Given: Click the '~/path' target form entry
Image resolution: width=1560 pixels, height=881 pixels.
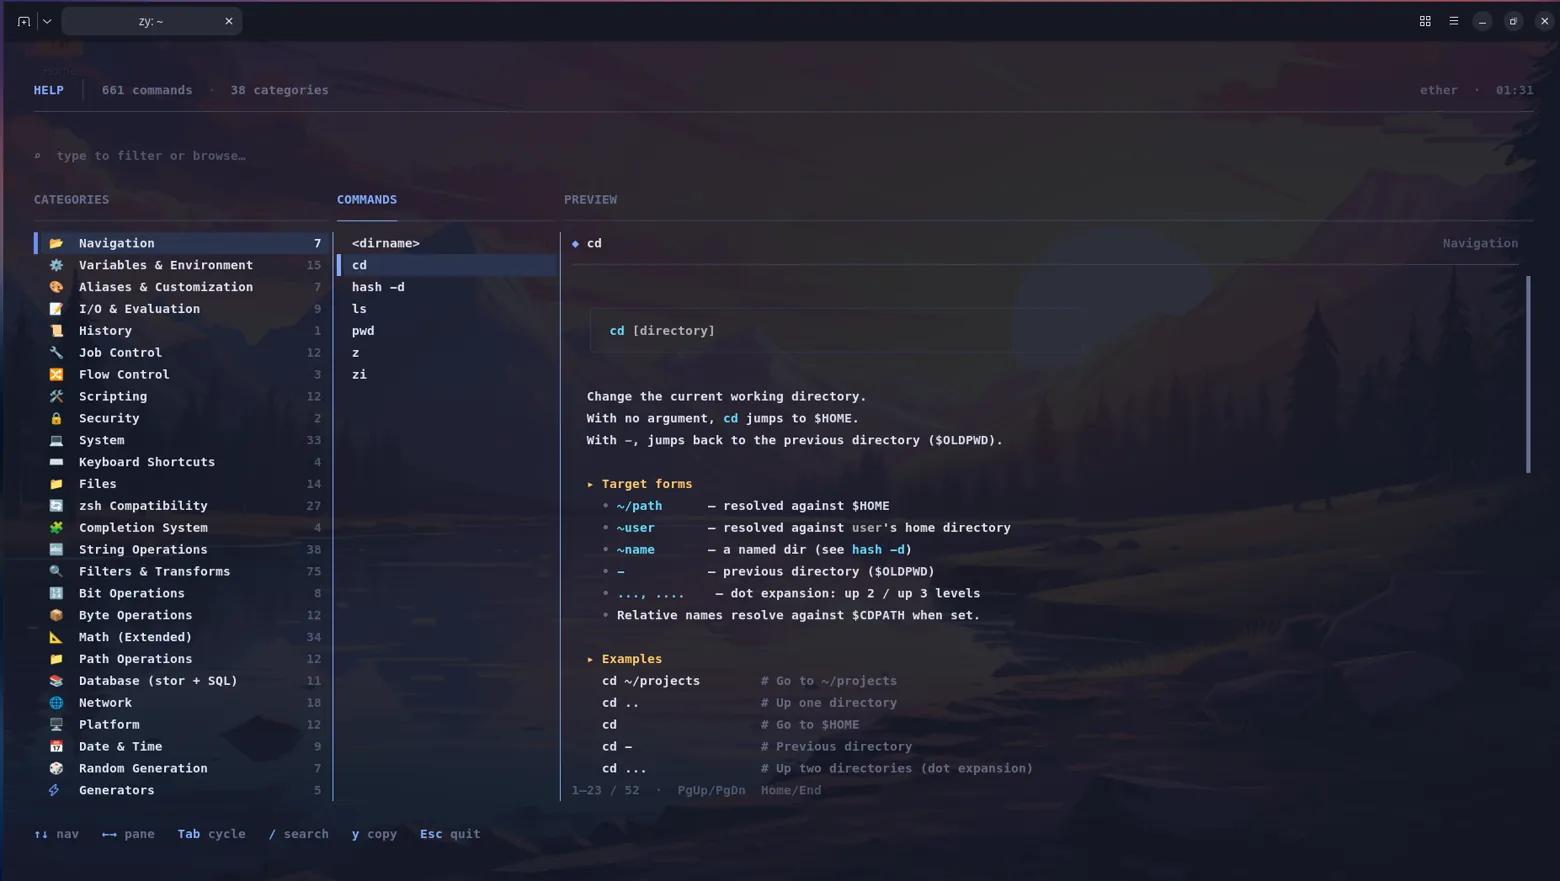Looking at the screenshot, I should [639, 506].
